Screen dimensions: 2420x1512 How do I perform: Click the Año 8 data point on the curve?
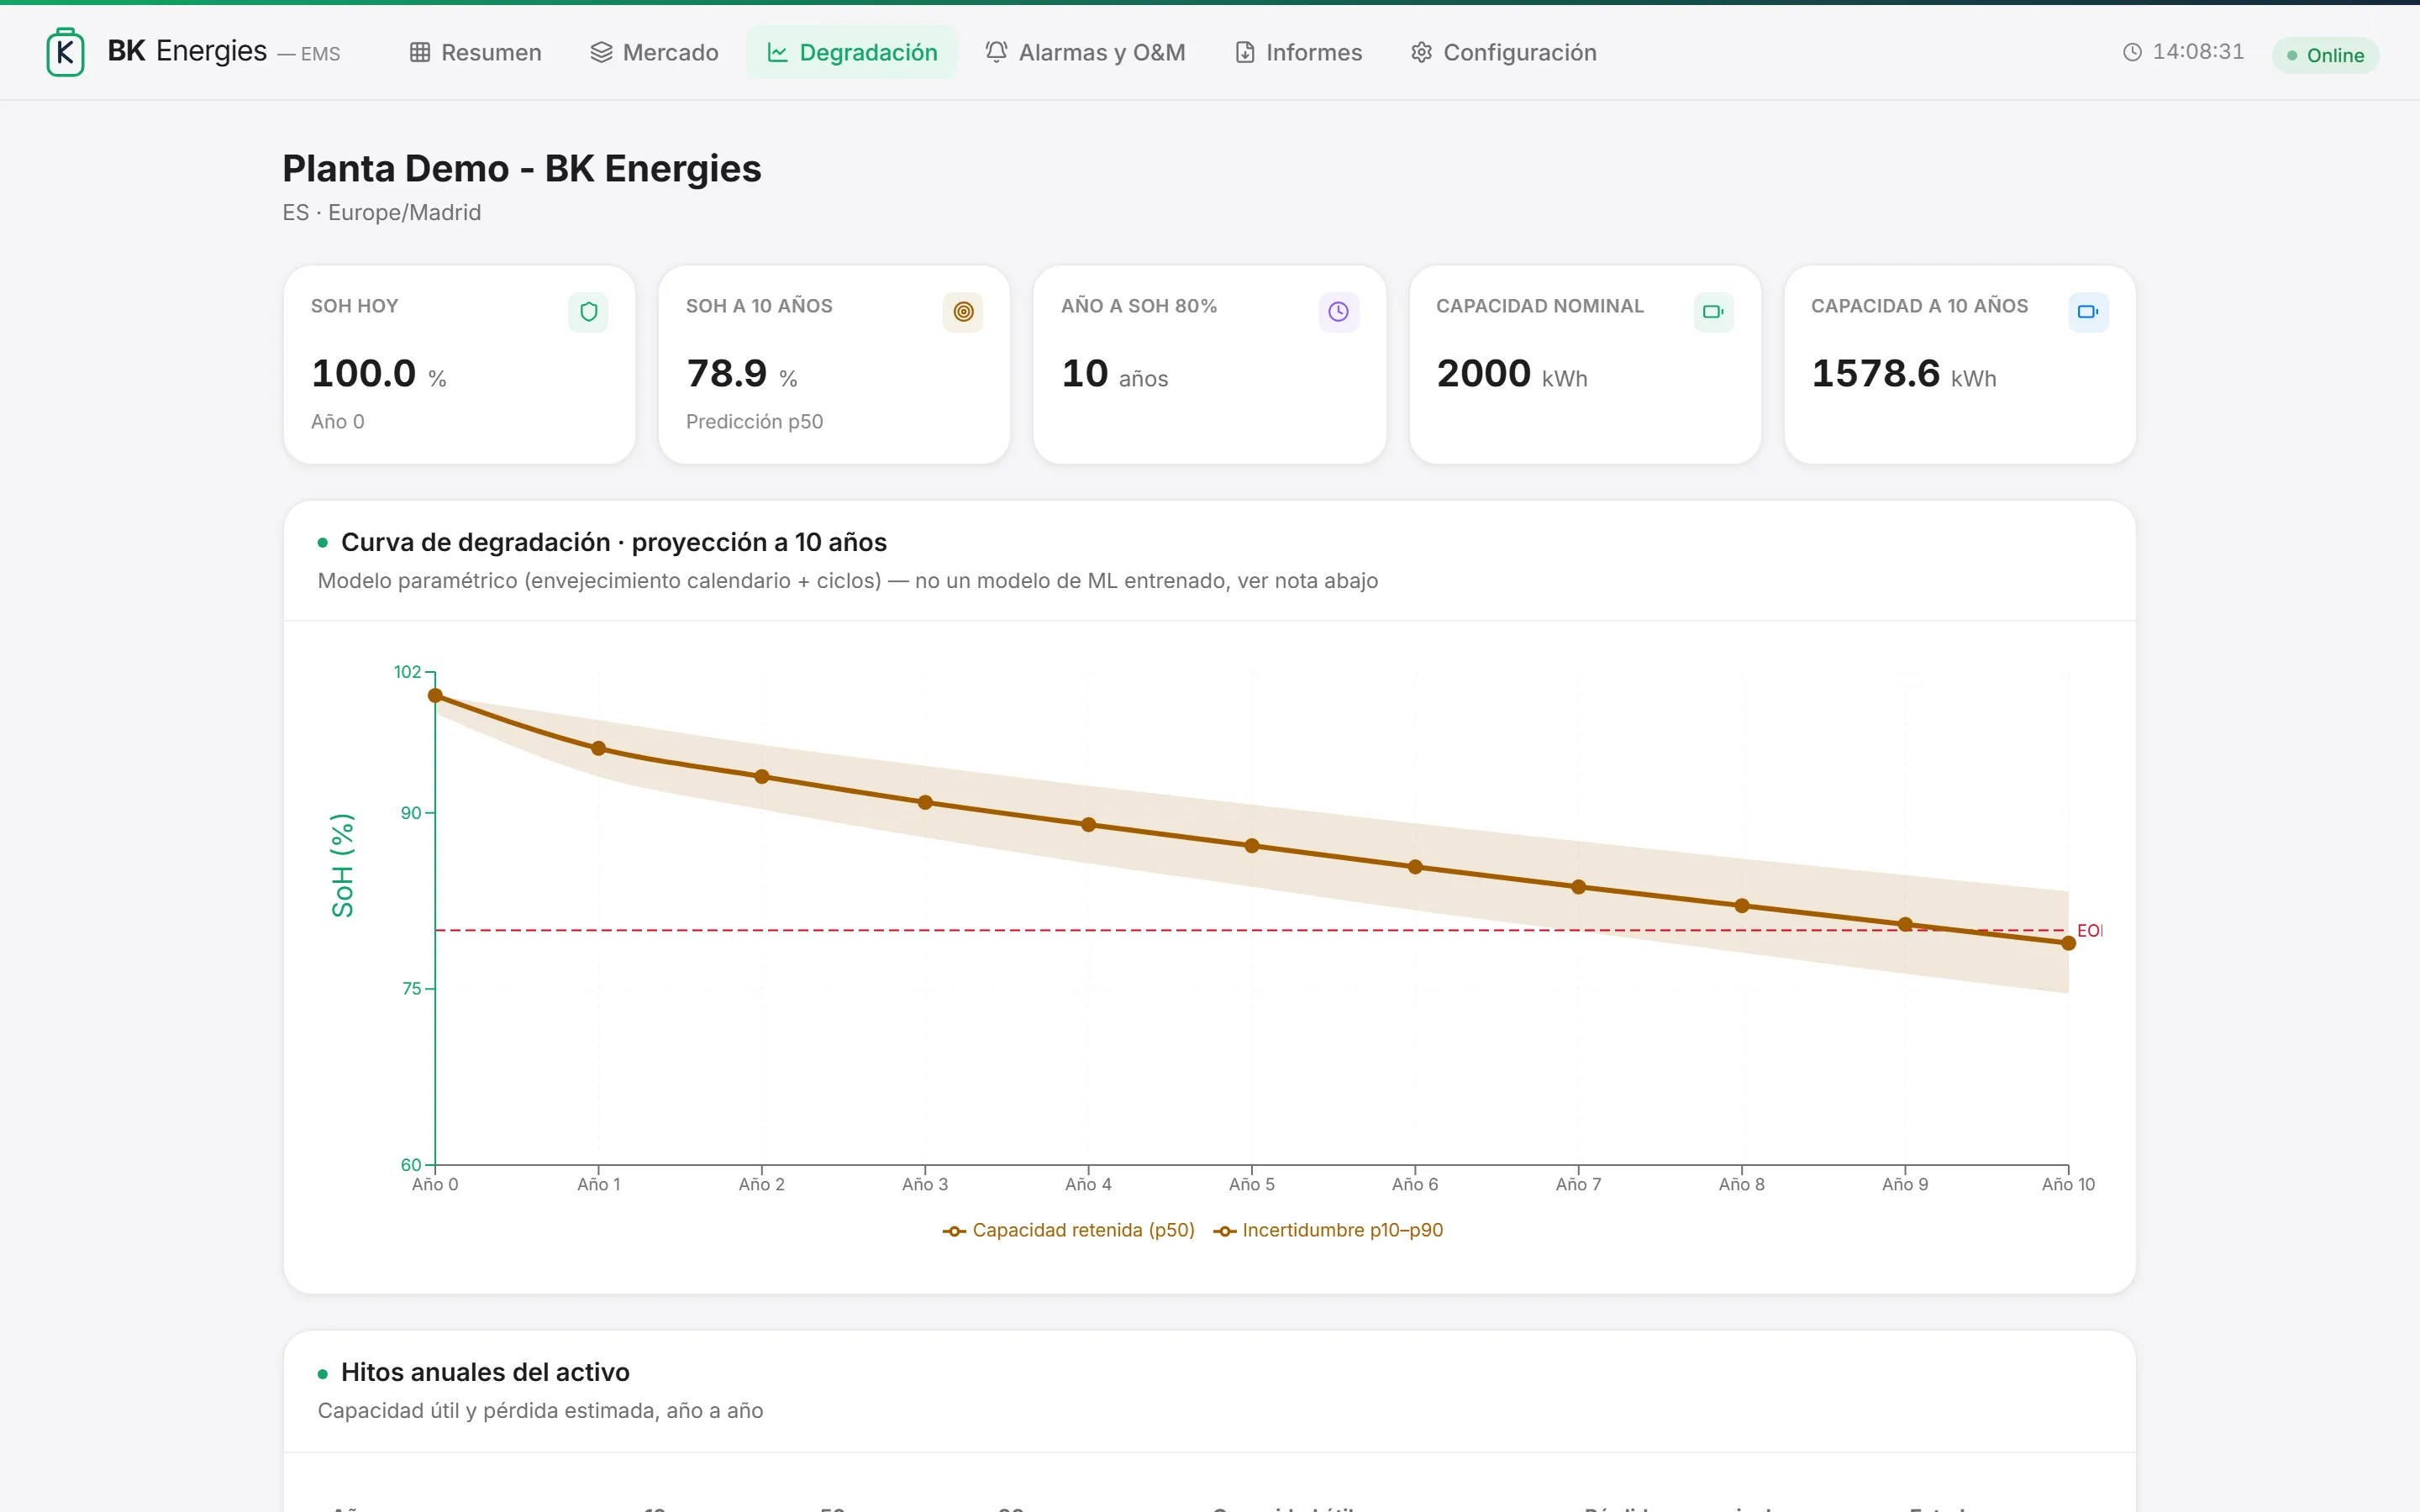[x=1742, y=906]
